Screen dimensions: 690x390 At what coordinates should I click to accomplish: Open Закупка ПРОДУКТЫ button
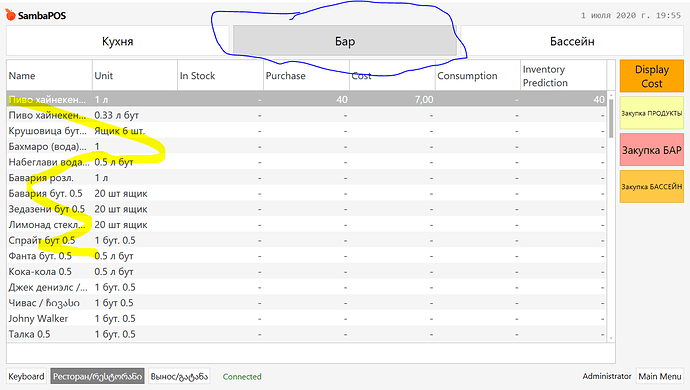(652, 113)
